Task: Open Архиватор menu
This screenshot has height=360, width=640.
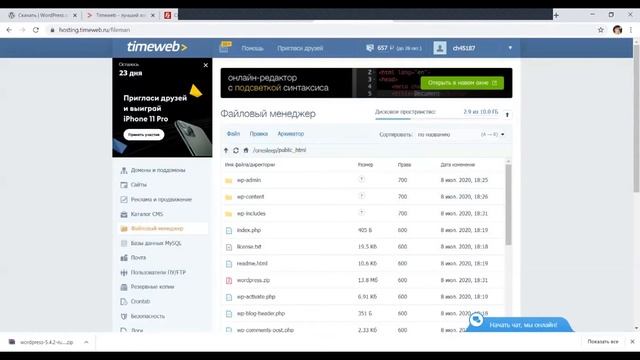Action: click(291, 134)
